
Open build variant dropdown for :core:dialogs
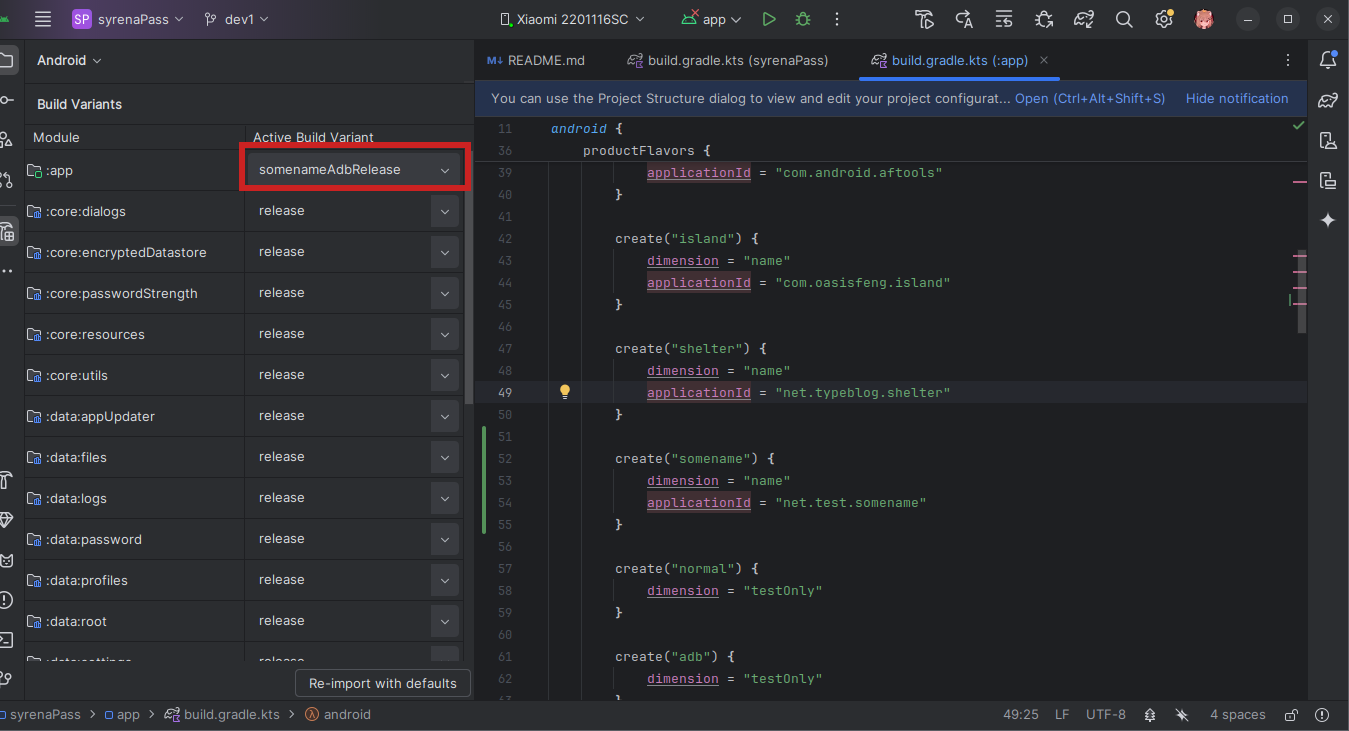pos(445,211)
